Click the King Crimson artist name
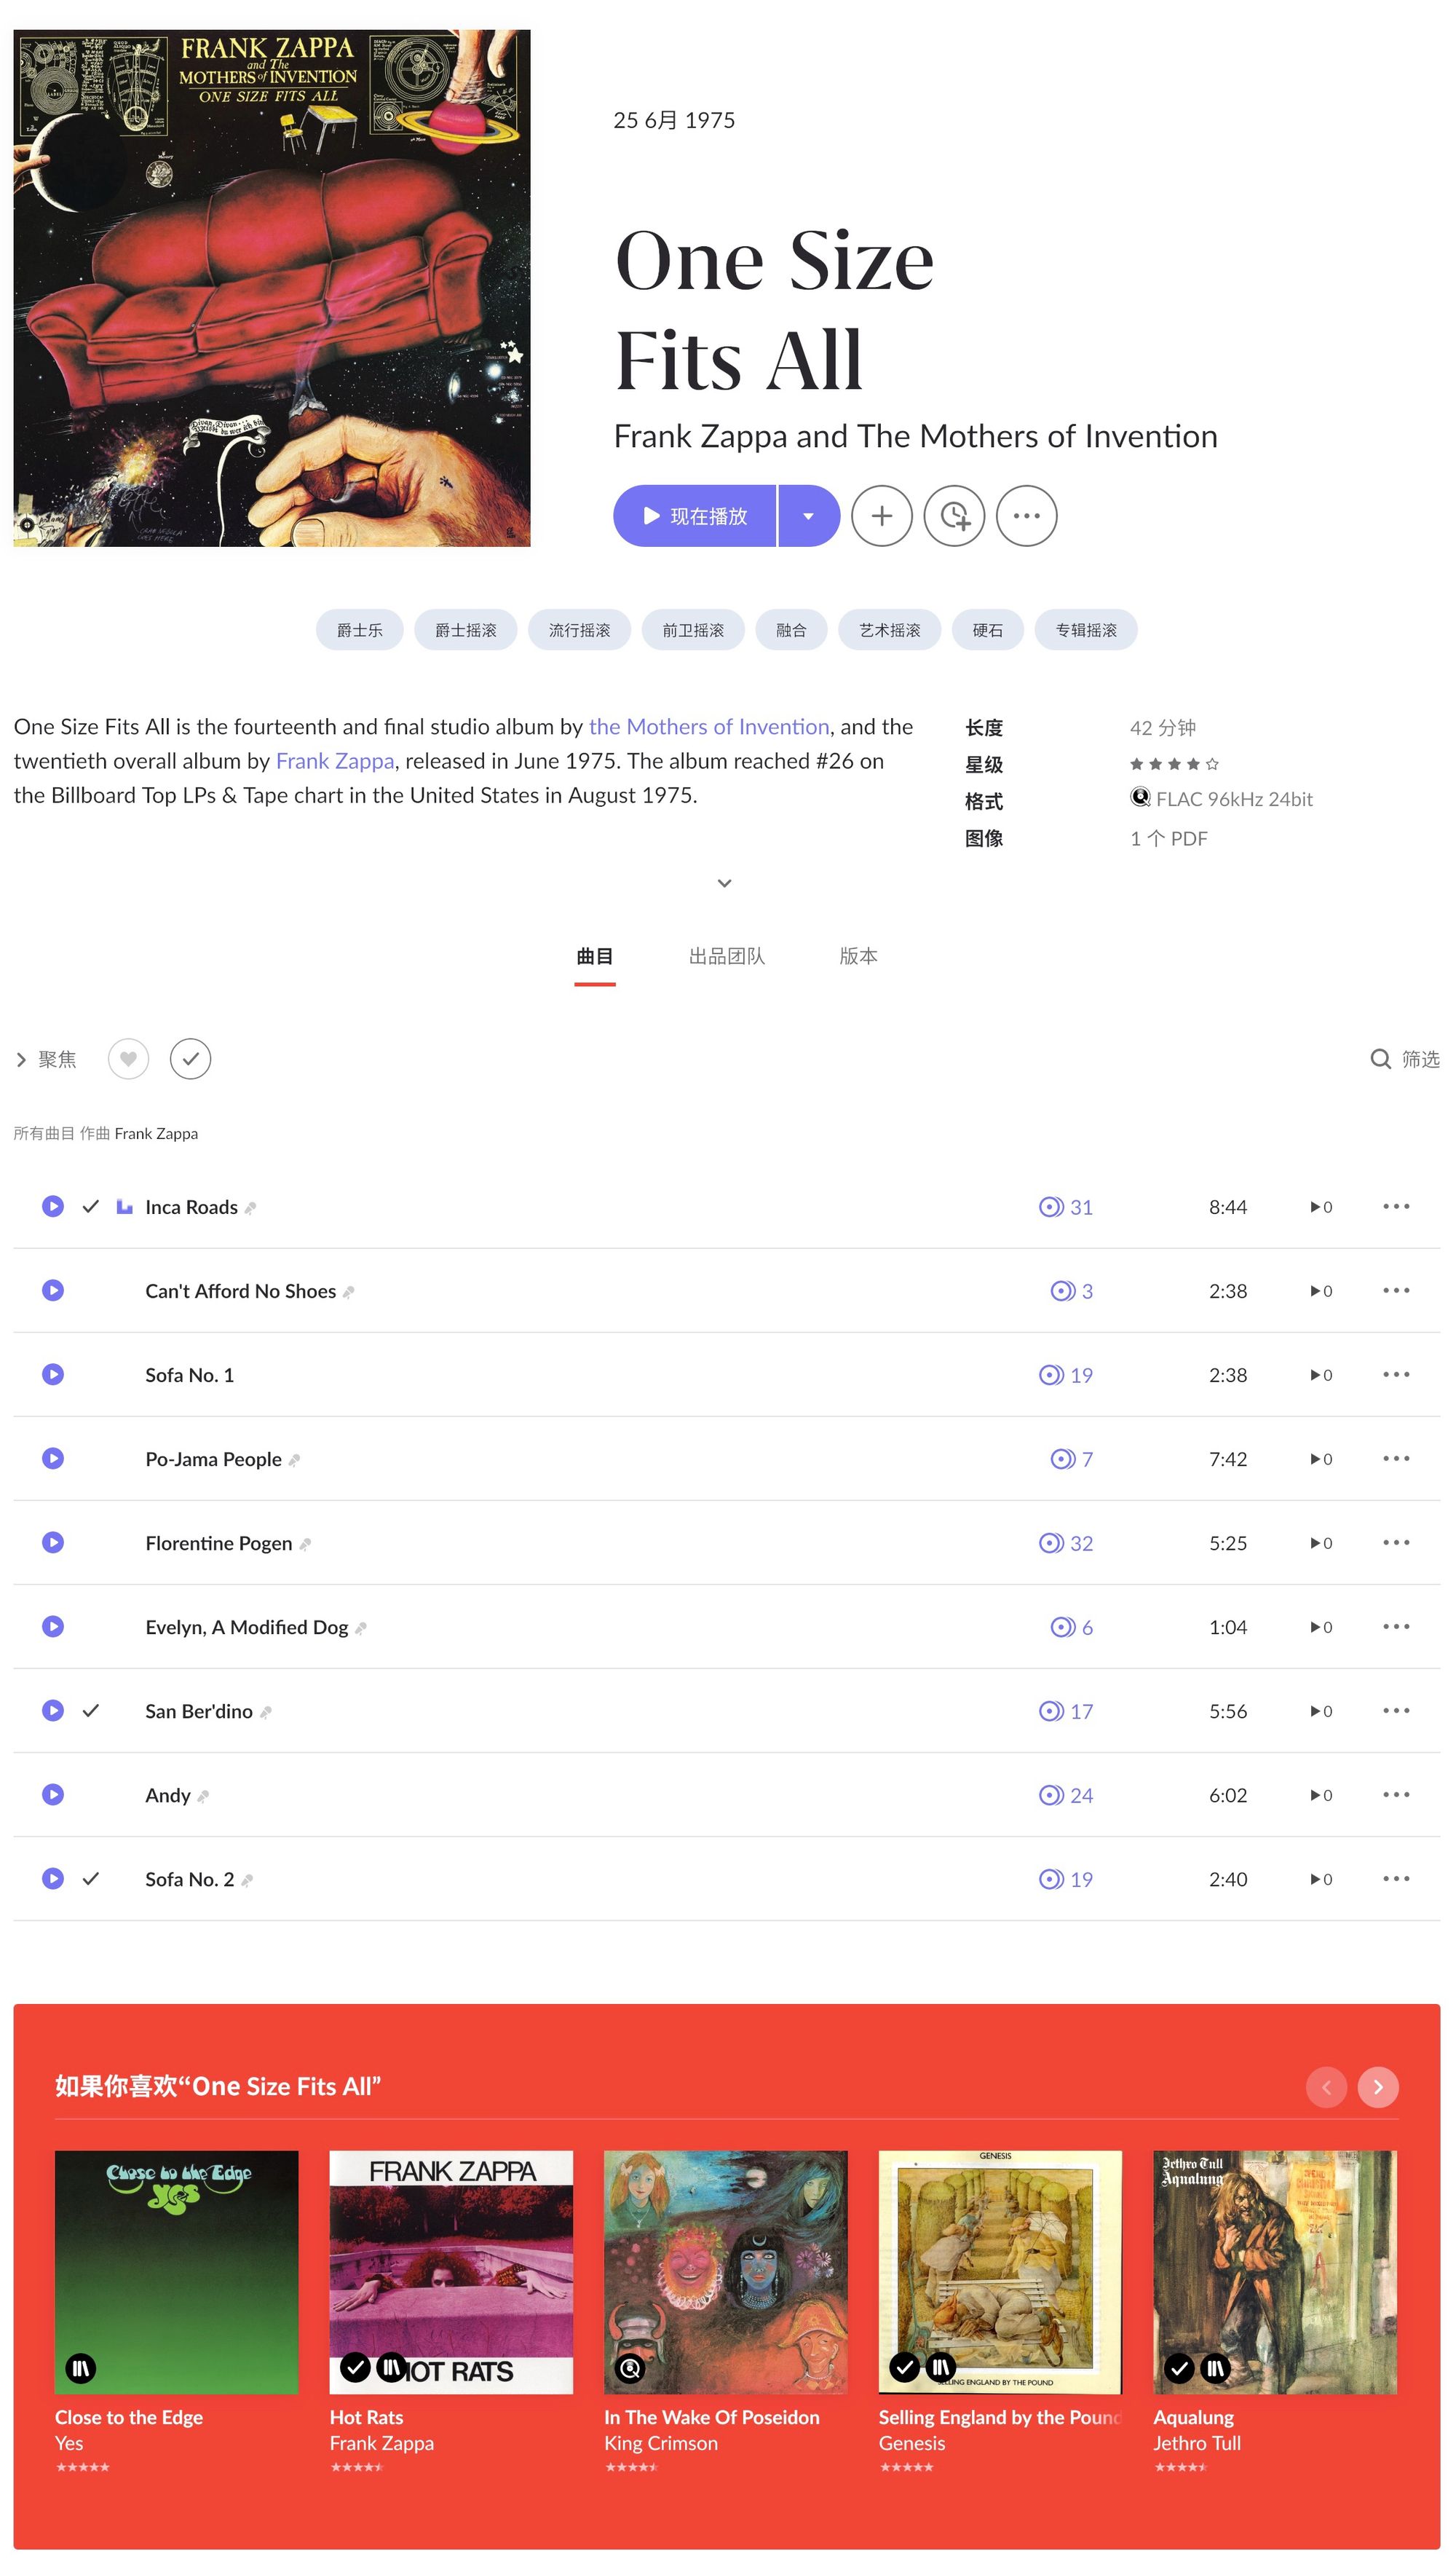 (x=661, y=2443)
